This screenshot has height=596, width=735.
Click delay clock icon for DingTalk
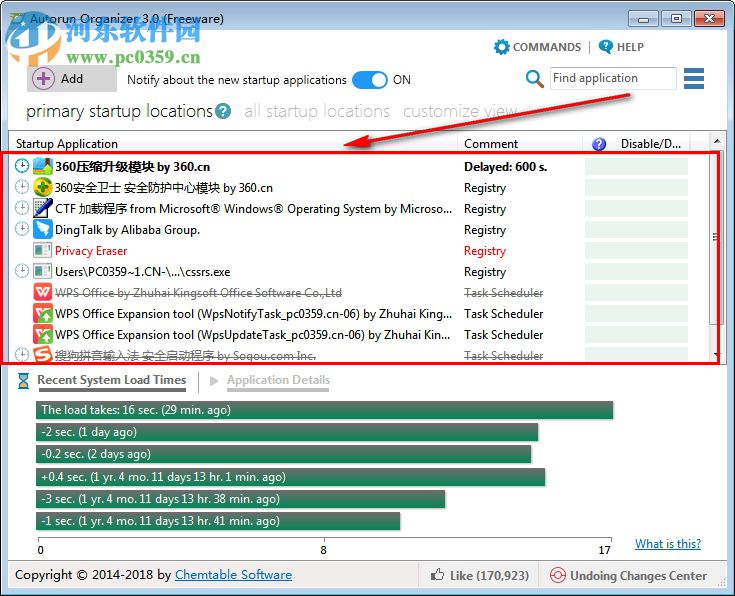pyautogui.click(x=22, y=228)
